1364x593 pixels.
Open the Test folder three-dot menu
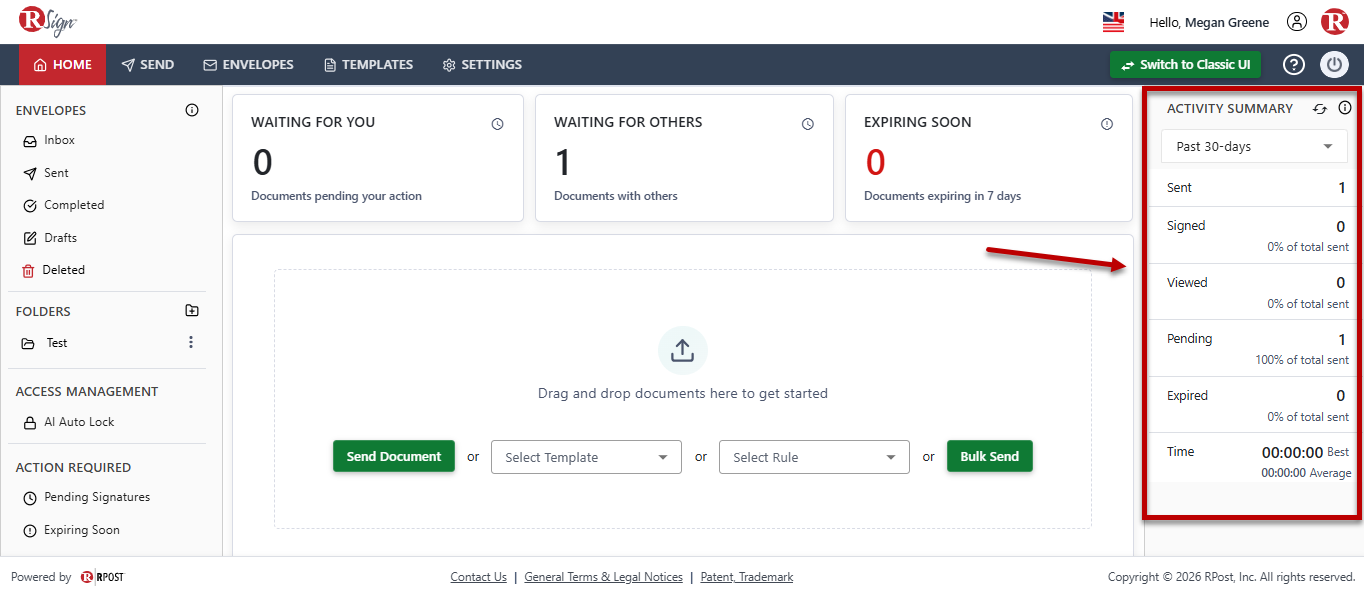[191, 342]
